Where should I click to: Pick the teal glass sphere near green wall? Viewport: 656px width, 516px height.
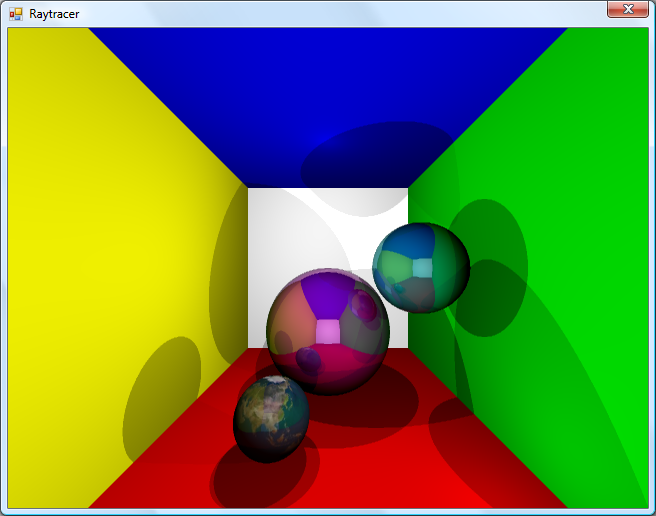pyautogui.click(x=420, y=267)
